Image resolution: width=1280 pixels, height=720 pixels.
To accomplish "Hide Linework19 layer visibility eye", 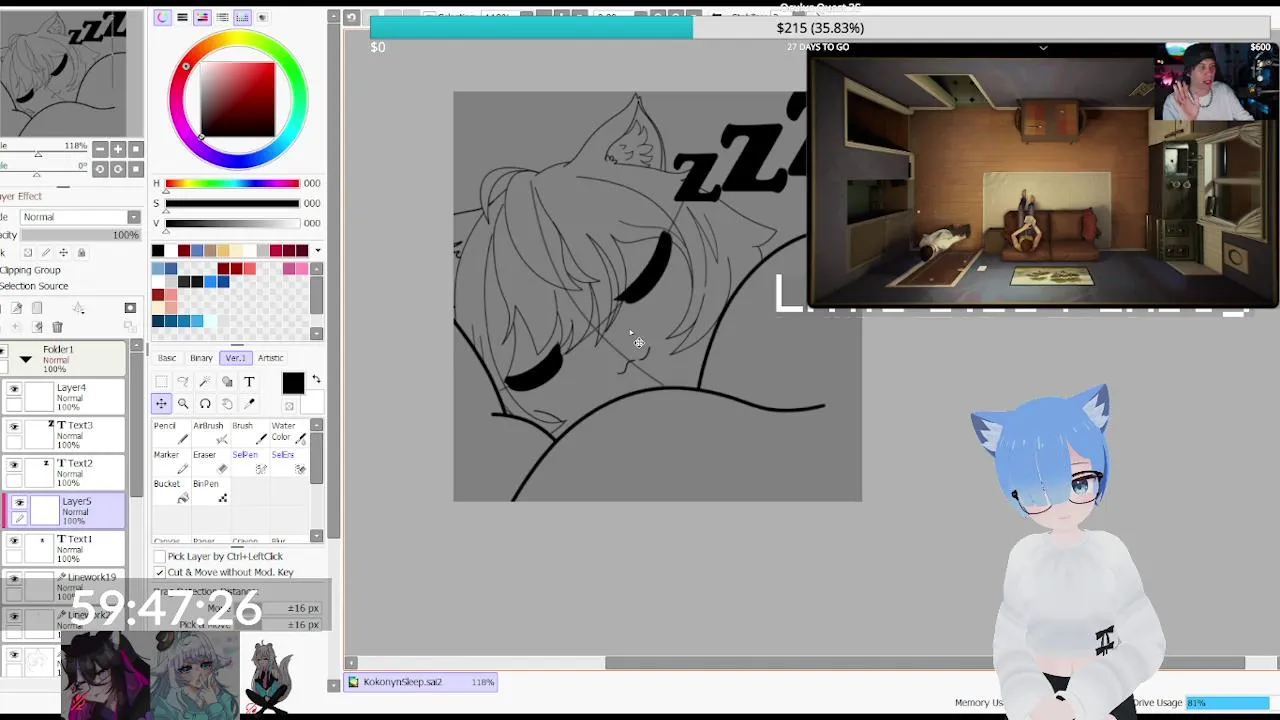I will pyautogui.click(x=14, y=579).
